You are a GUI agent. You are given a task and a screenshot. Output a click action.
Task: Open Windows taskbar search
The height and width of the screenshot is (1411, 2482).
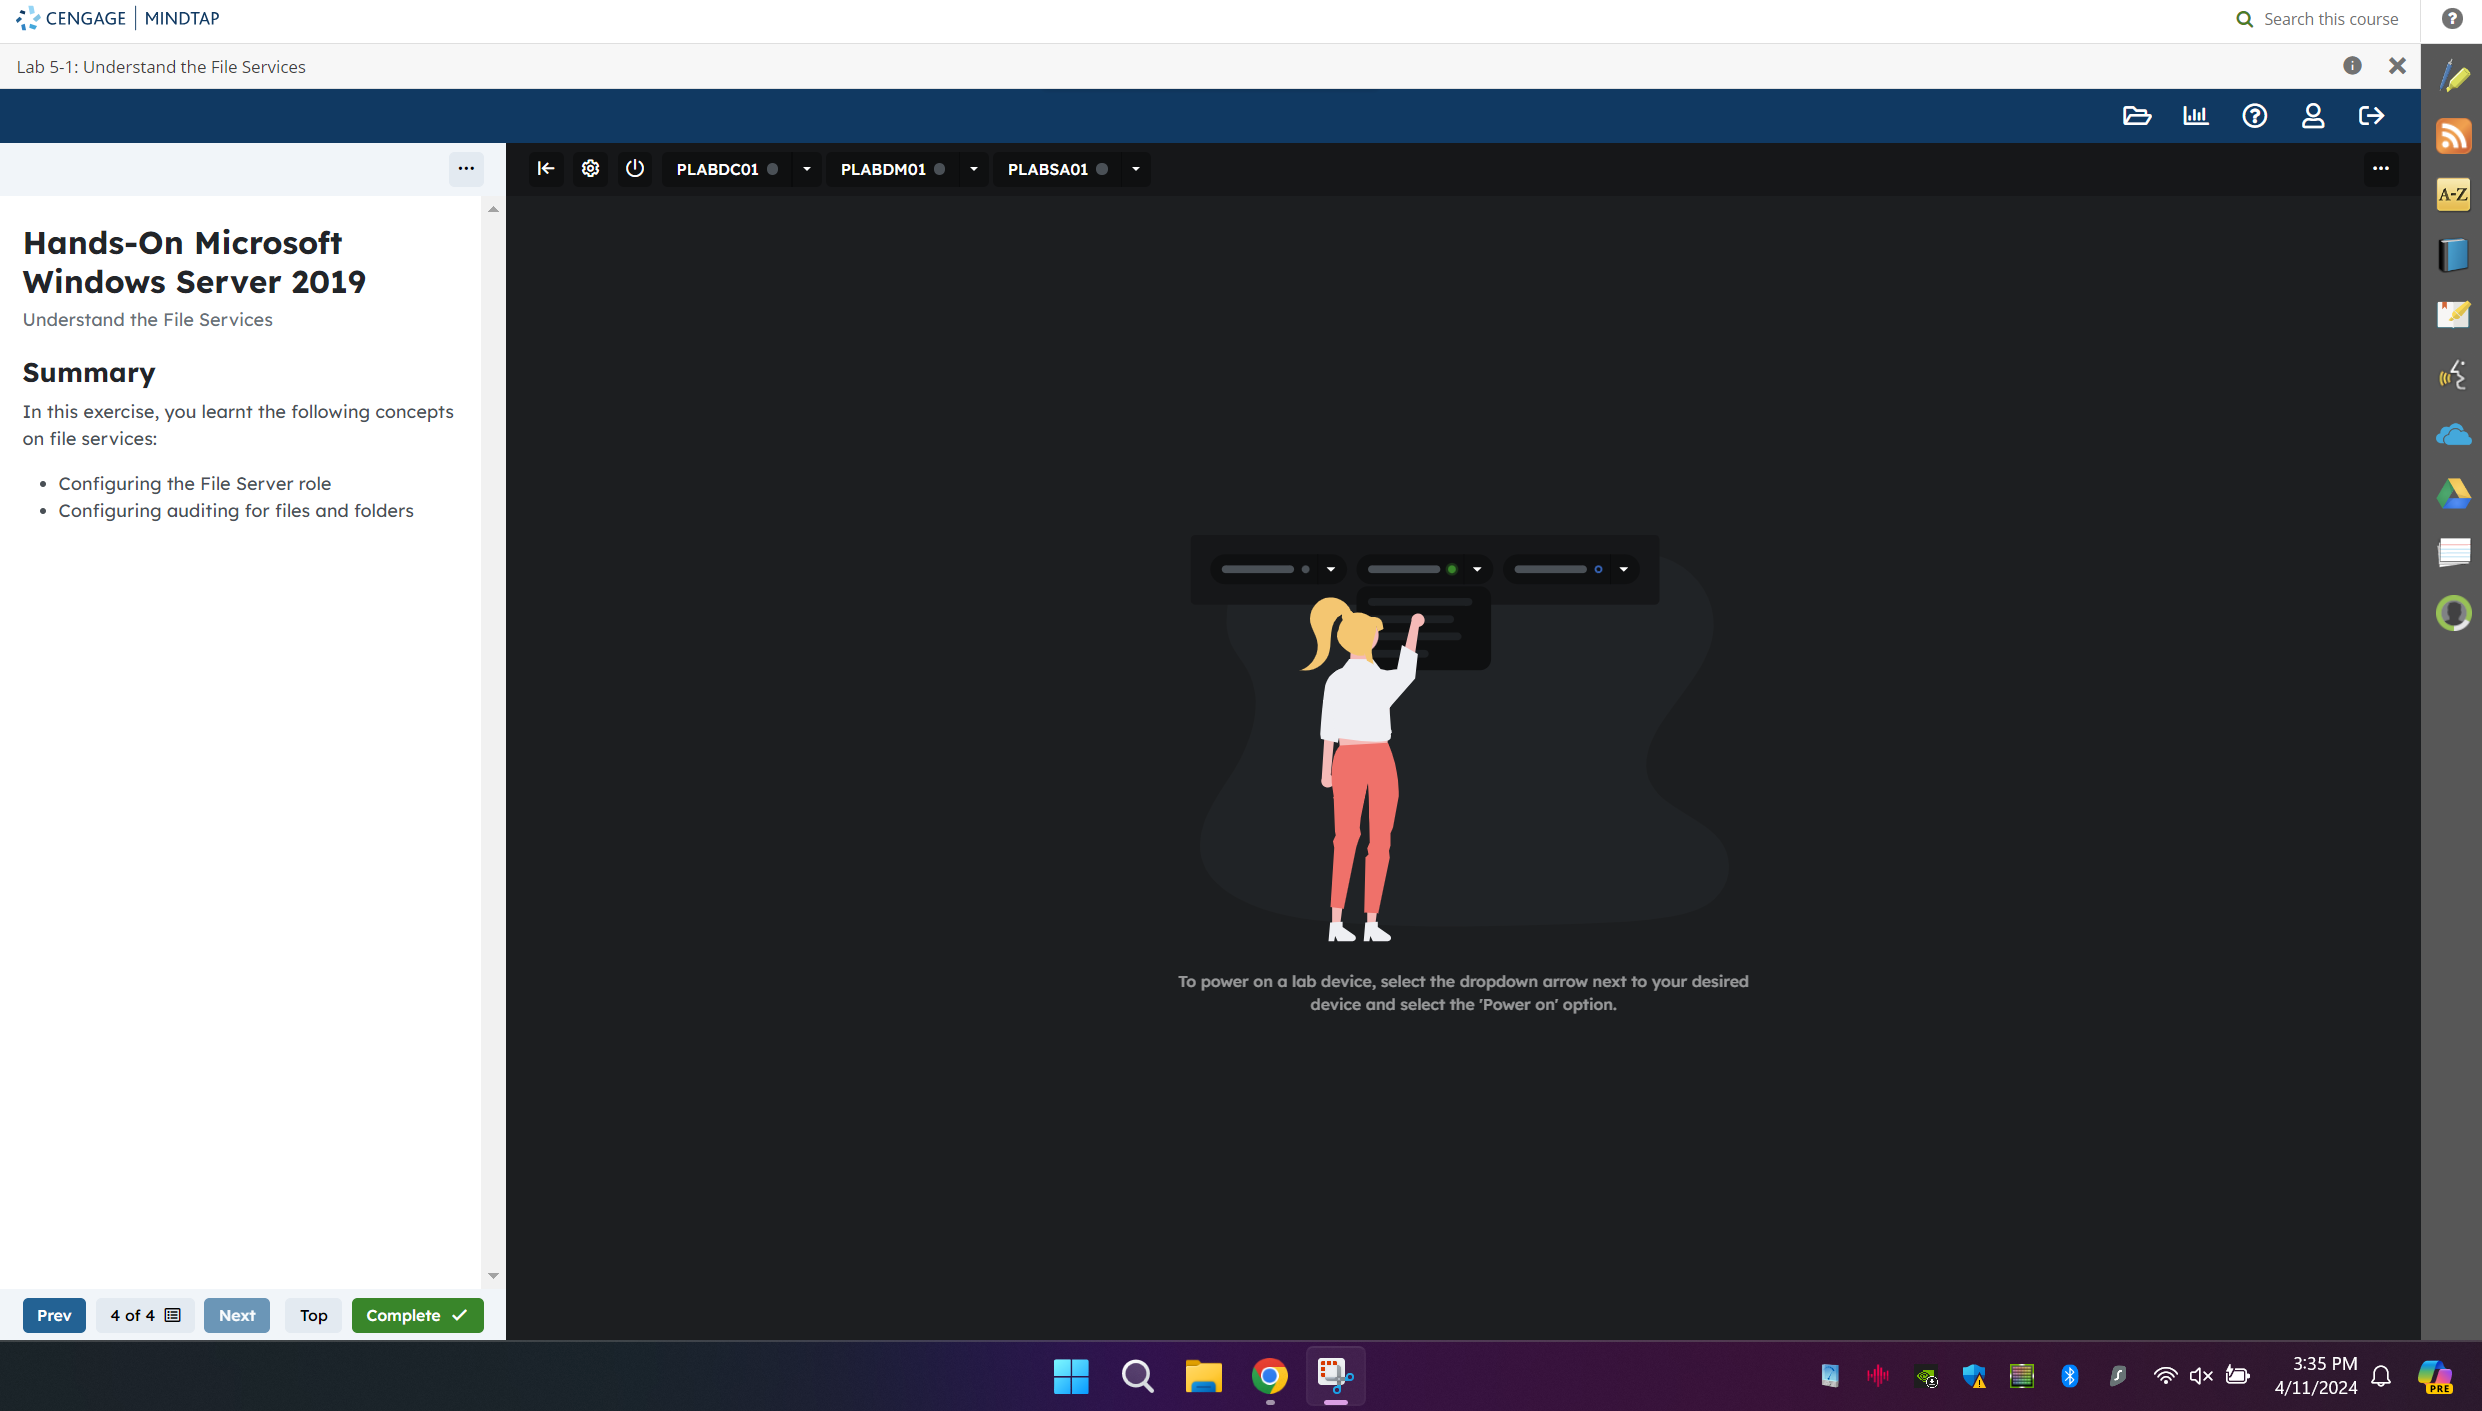[x=1137, y=1377]
